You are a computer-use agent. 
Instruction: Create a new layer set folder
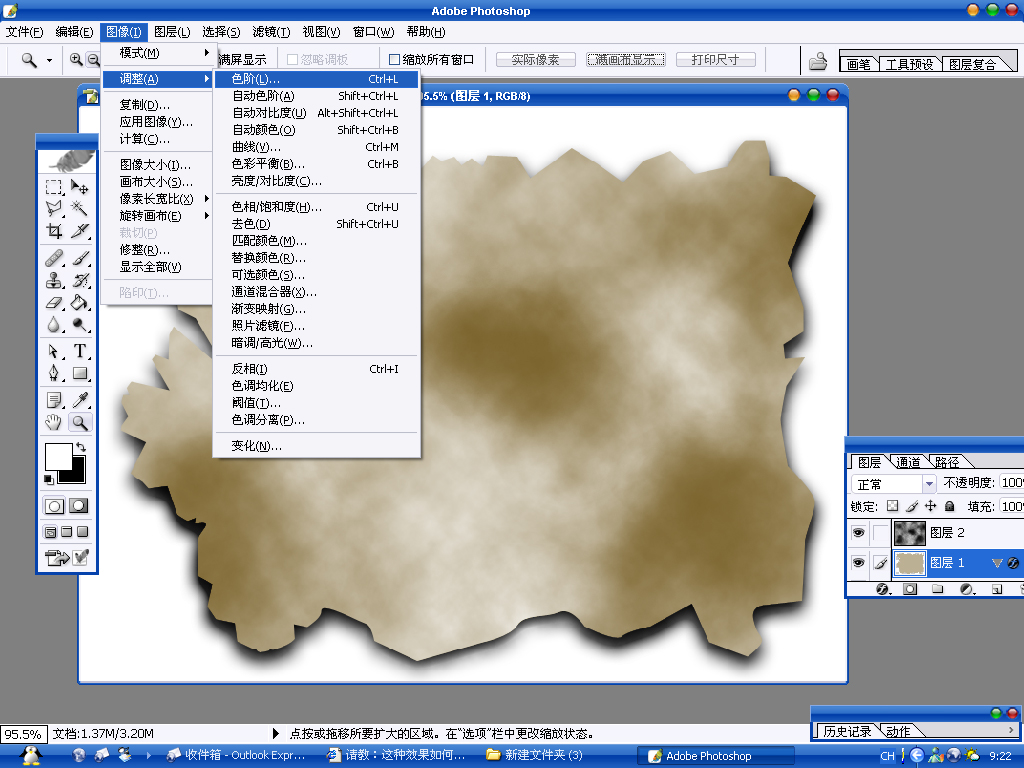point(938,589)
